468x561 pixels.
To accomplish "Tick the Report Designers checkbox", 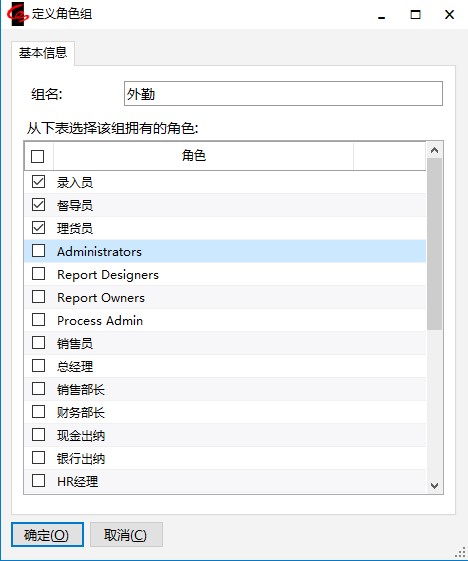I will coord(38,274).
